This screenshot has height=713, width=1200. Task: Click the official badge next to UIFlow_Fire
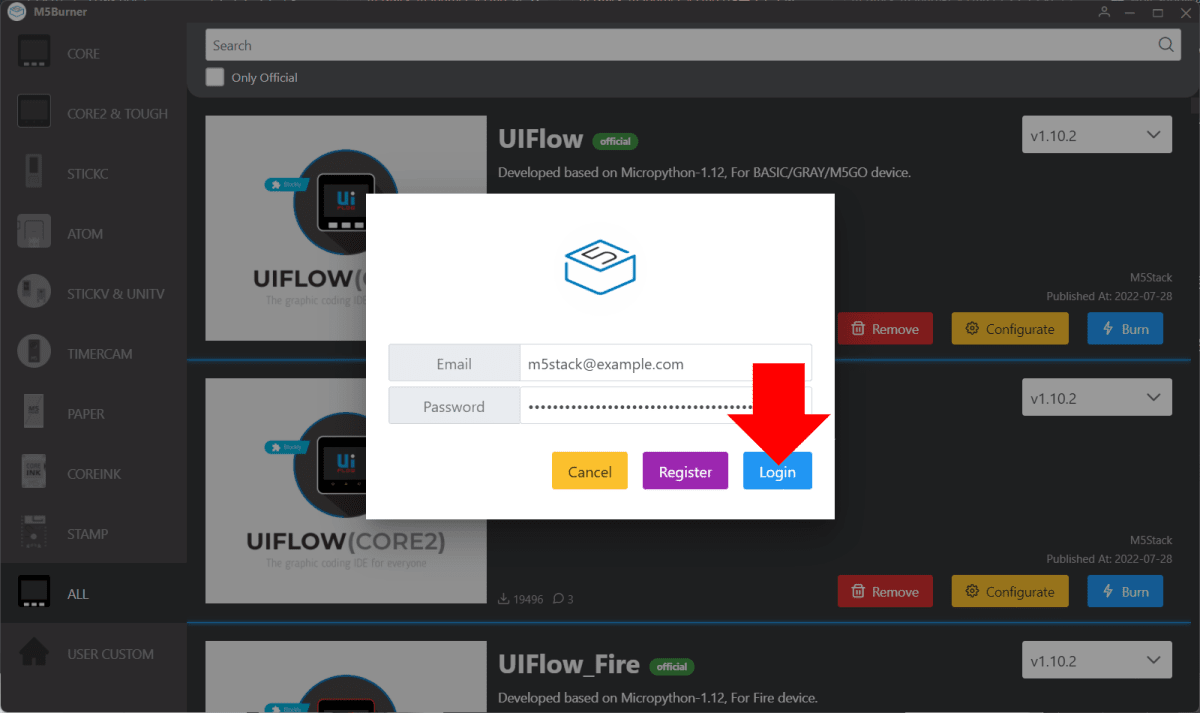(672, 666)
